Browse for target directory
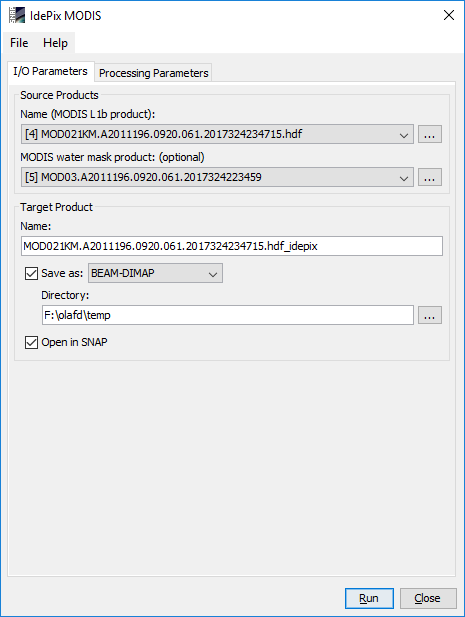Image resolution: width=465 pixels, height=617 pixels. point(430,315)
